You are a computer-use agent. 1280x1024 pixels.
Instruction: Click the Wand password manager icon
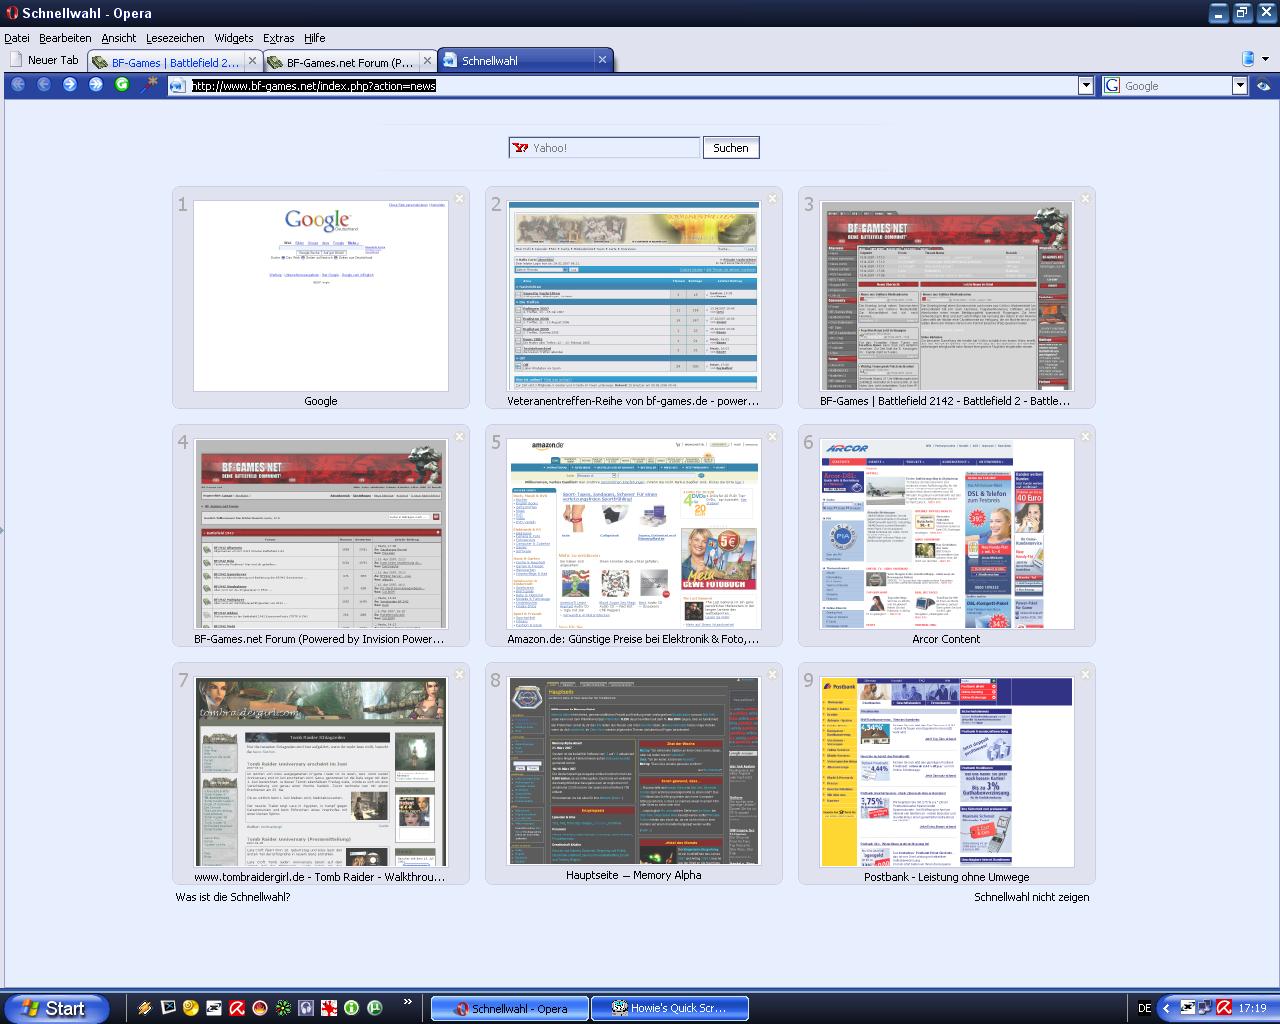click(x=148, y=85)
